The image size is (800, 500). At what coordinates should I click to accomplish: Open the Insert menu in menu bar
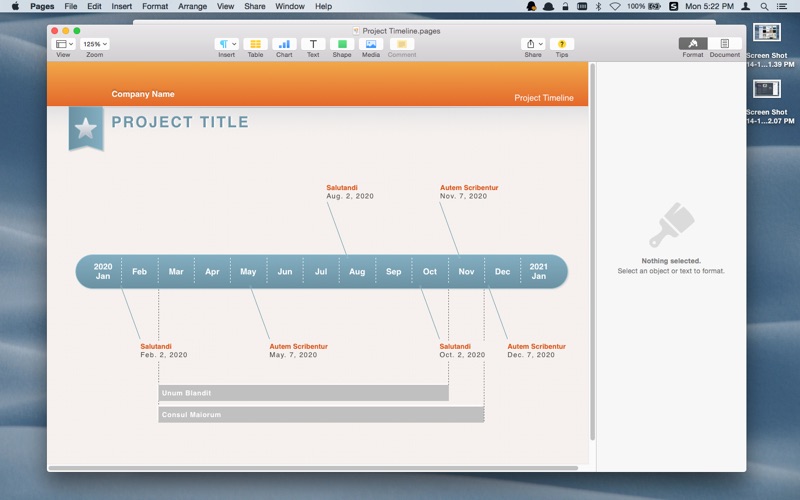click(121, 6)
